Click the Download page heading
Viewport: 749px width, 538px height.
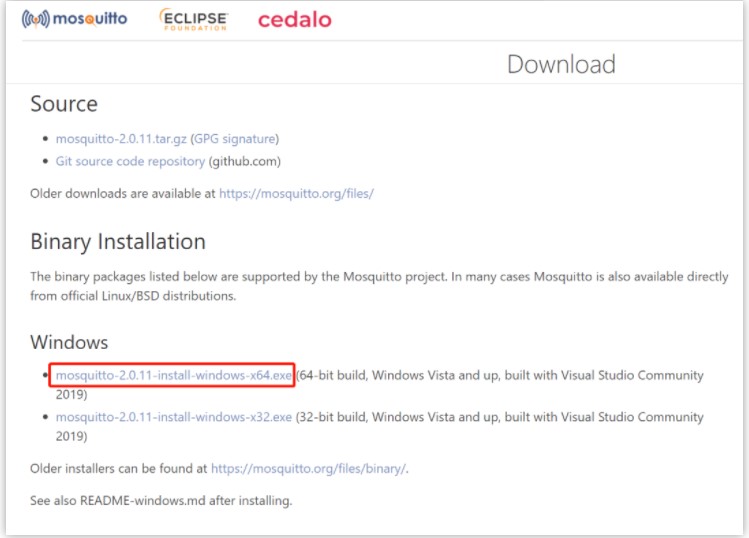click(x=561, y=65)
